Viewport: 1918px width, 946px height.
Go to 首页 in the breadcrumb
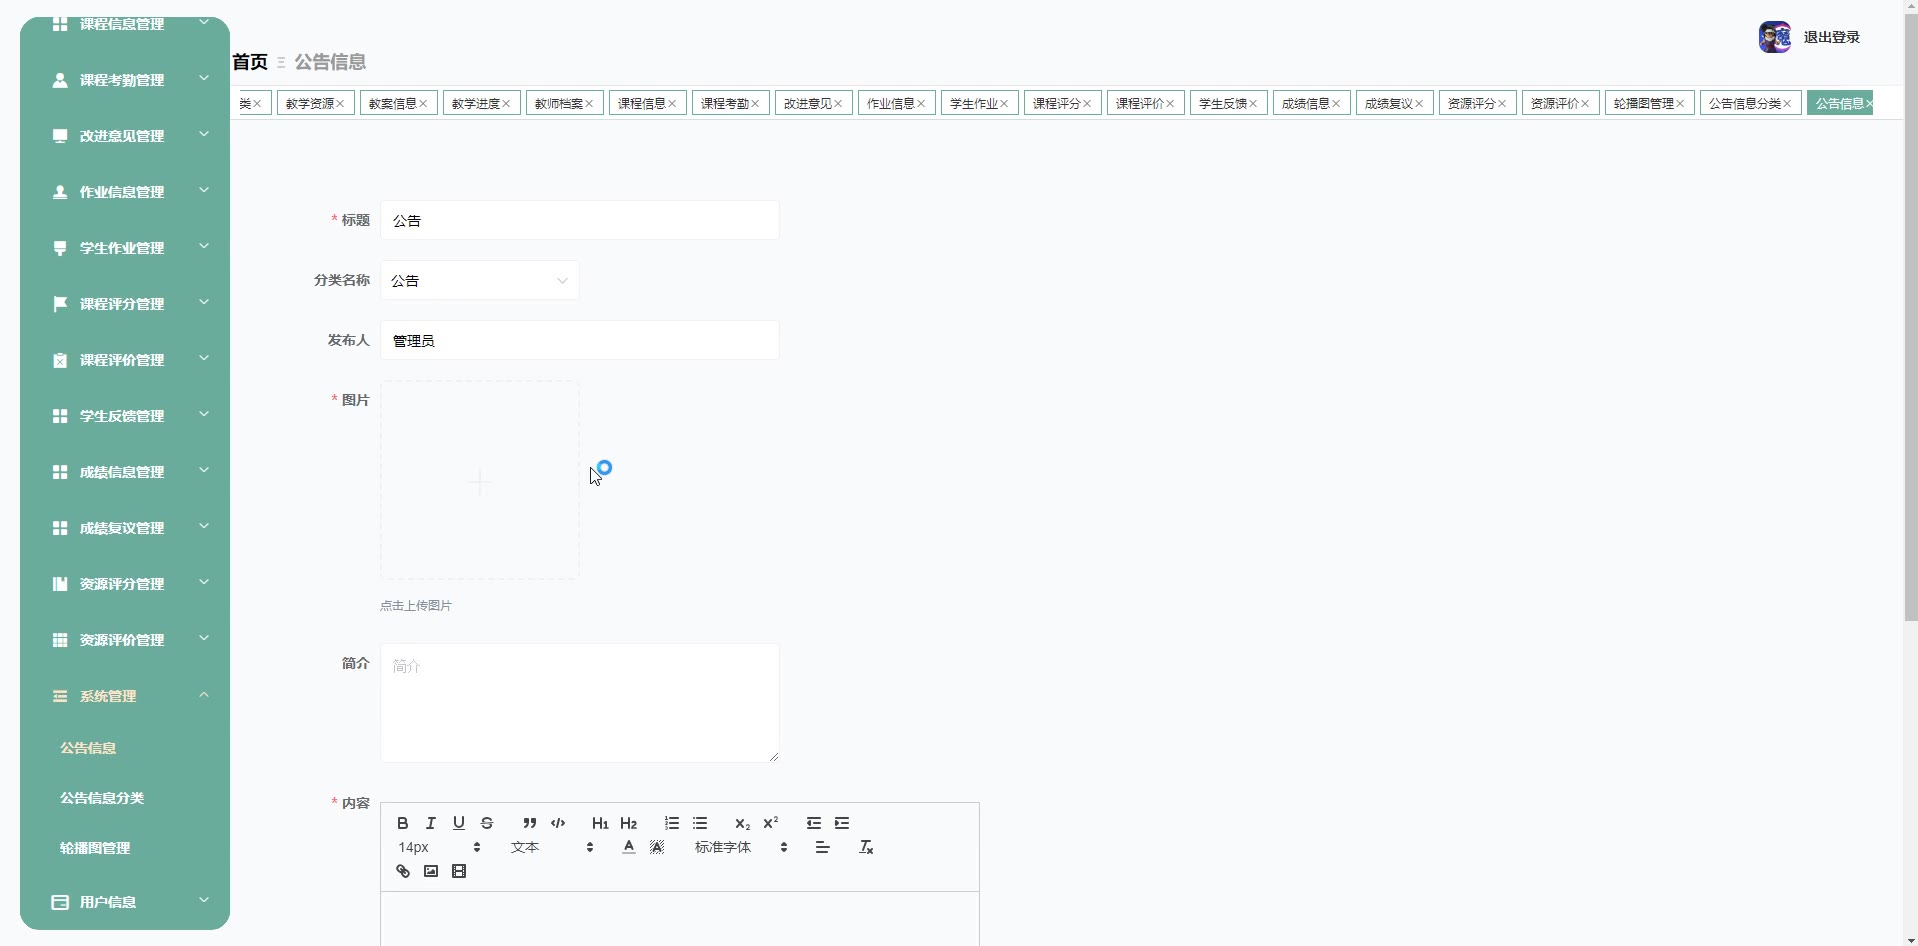pyautogui.click(x=250, y=62)
